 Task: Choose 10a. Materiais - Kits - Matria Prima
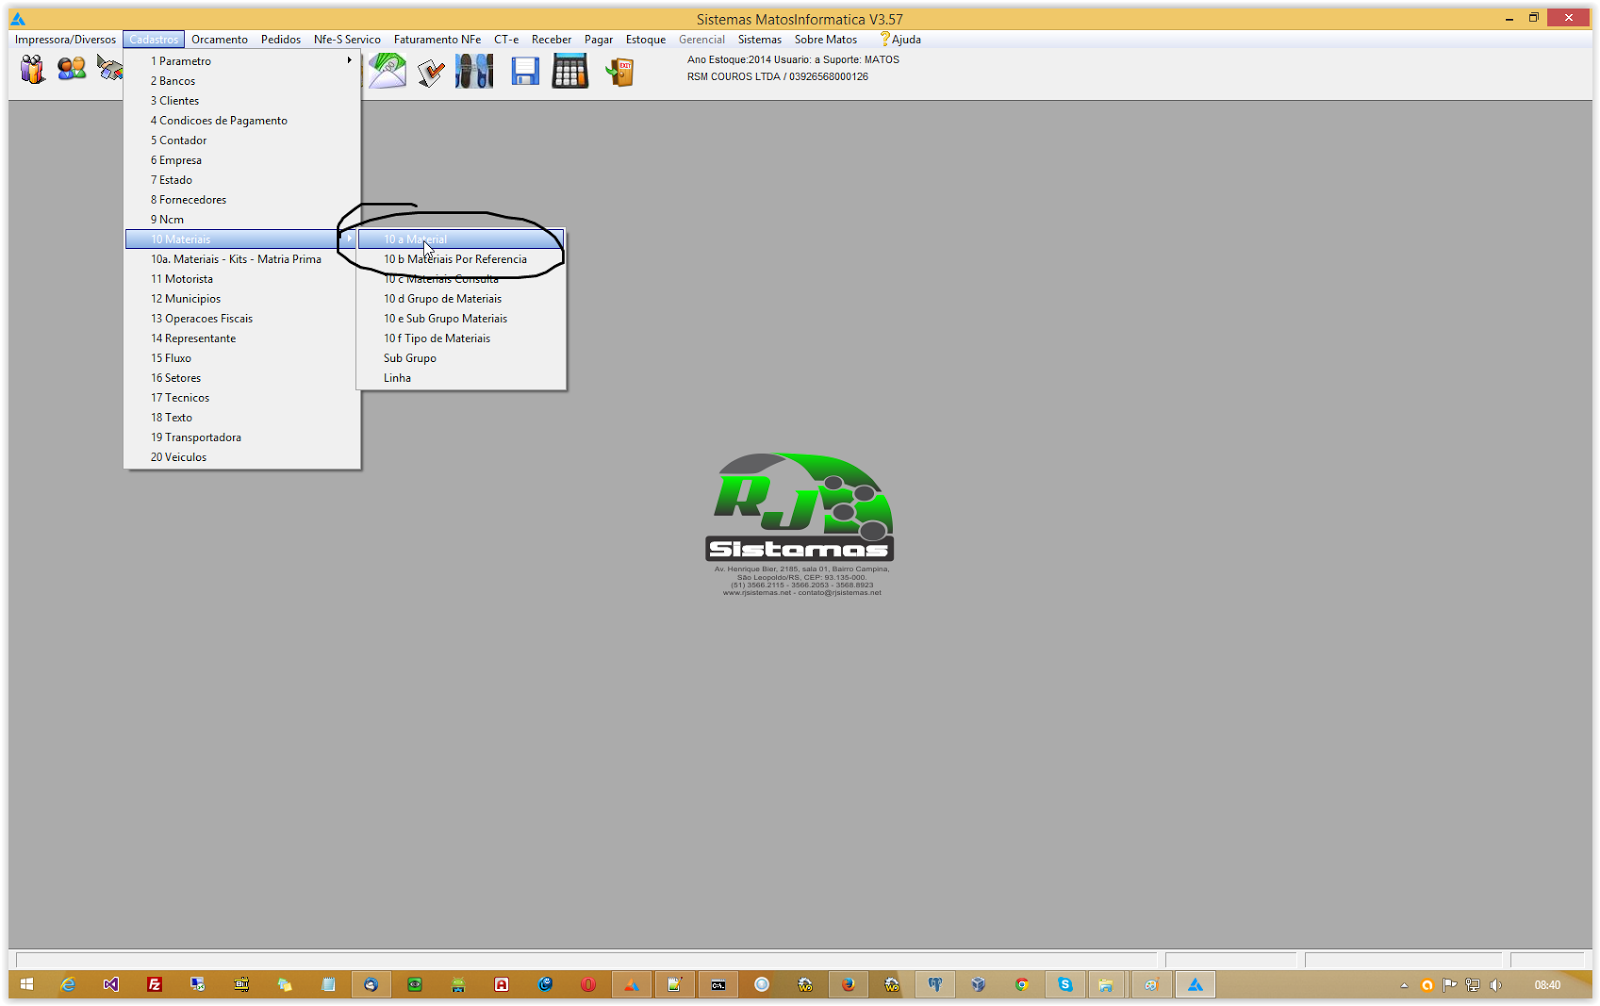[x=241, y=259]
